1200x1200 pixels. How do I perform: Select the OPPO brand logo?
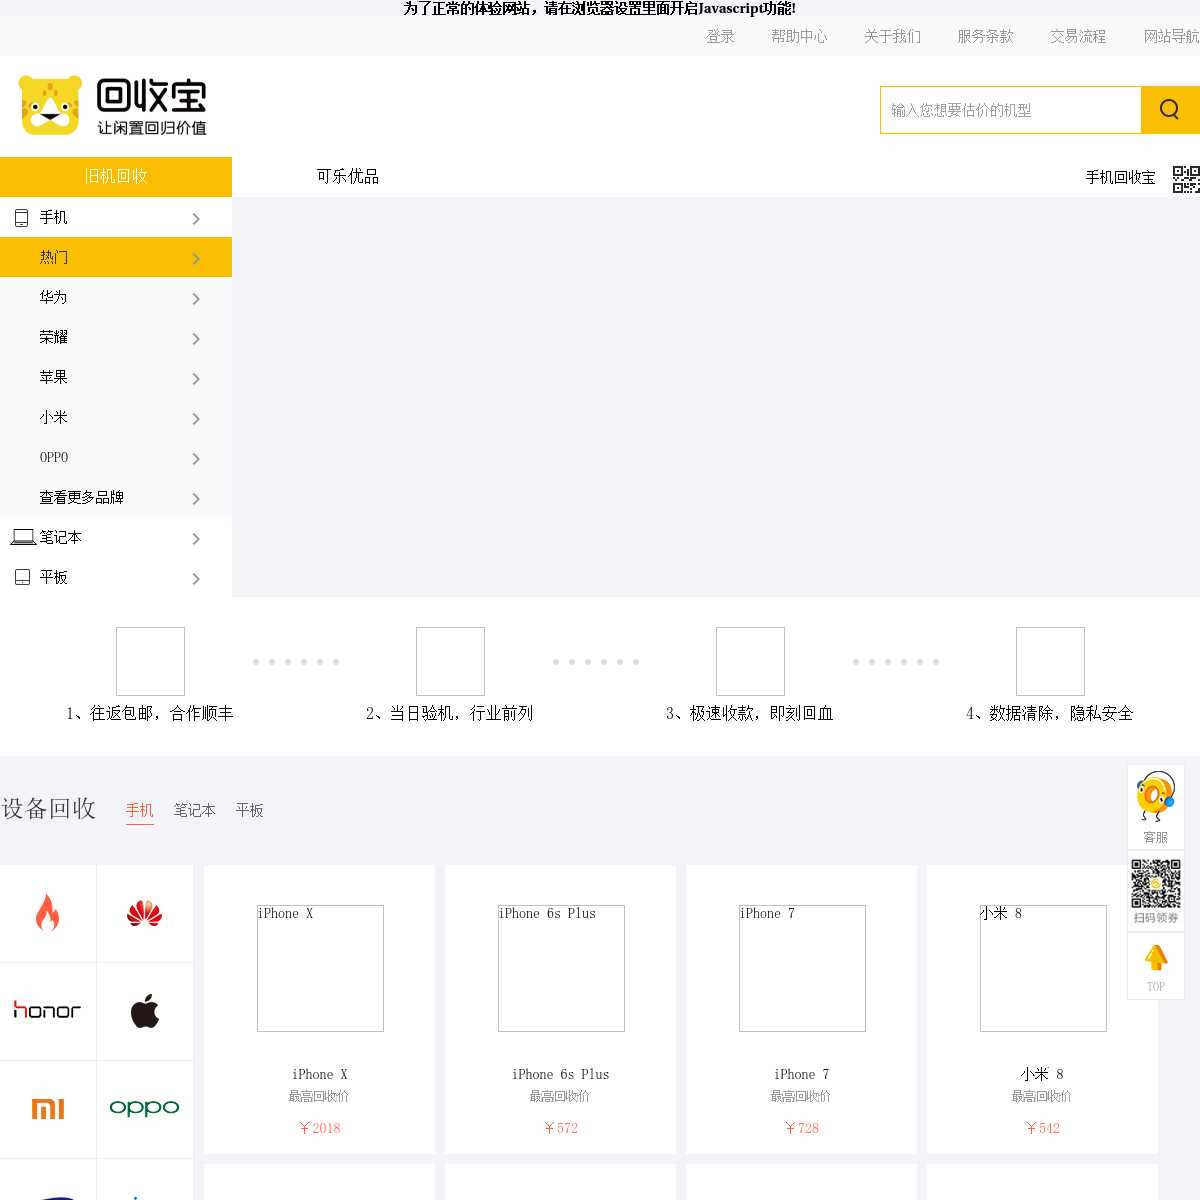[145, 1108]
